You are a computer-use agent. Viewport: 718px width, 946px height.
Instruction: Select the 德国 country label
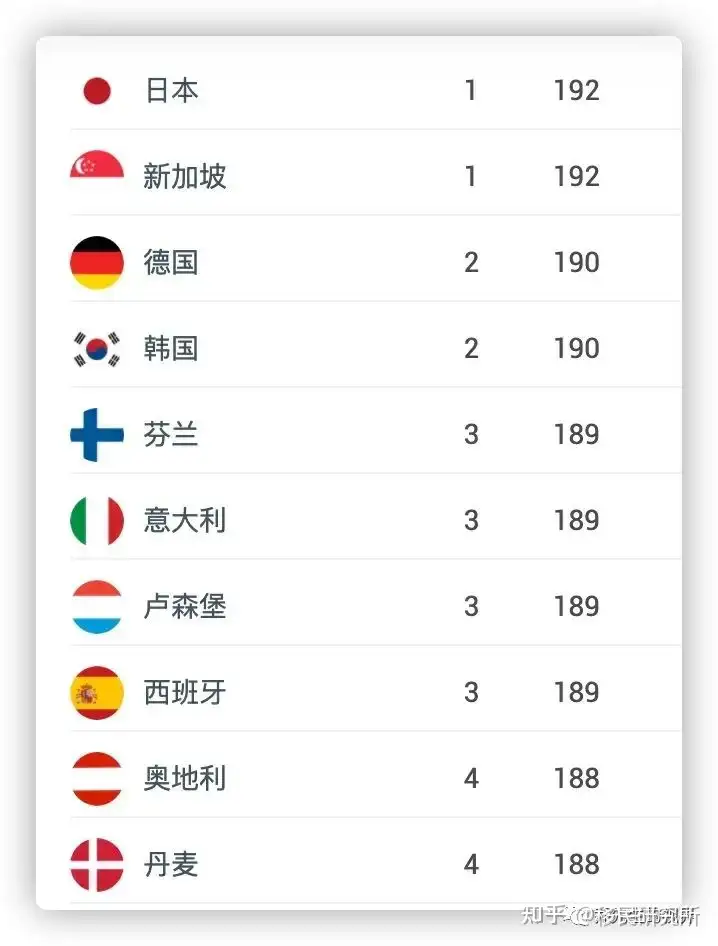point(171,262)
